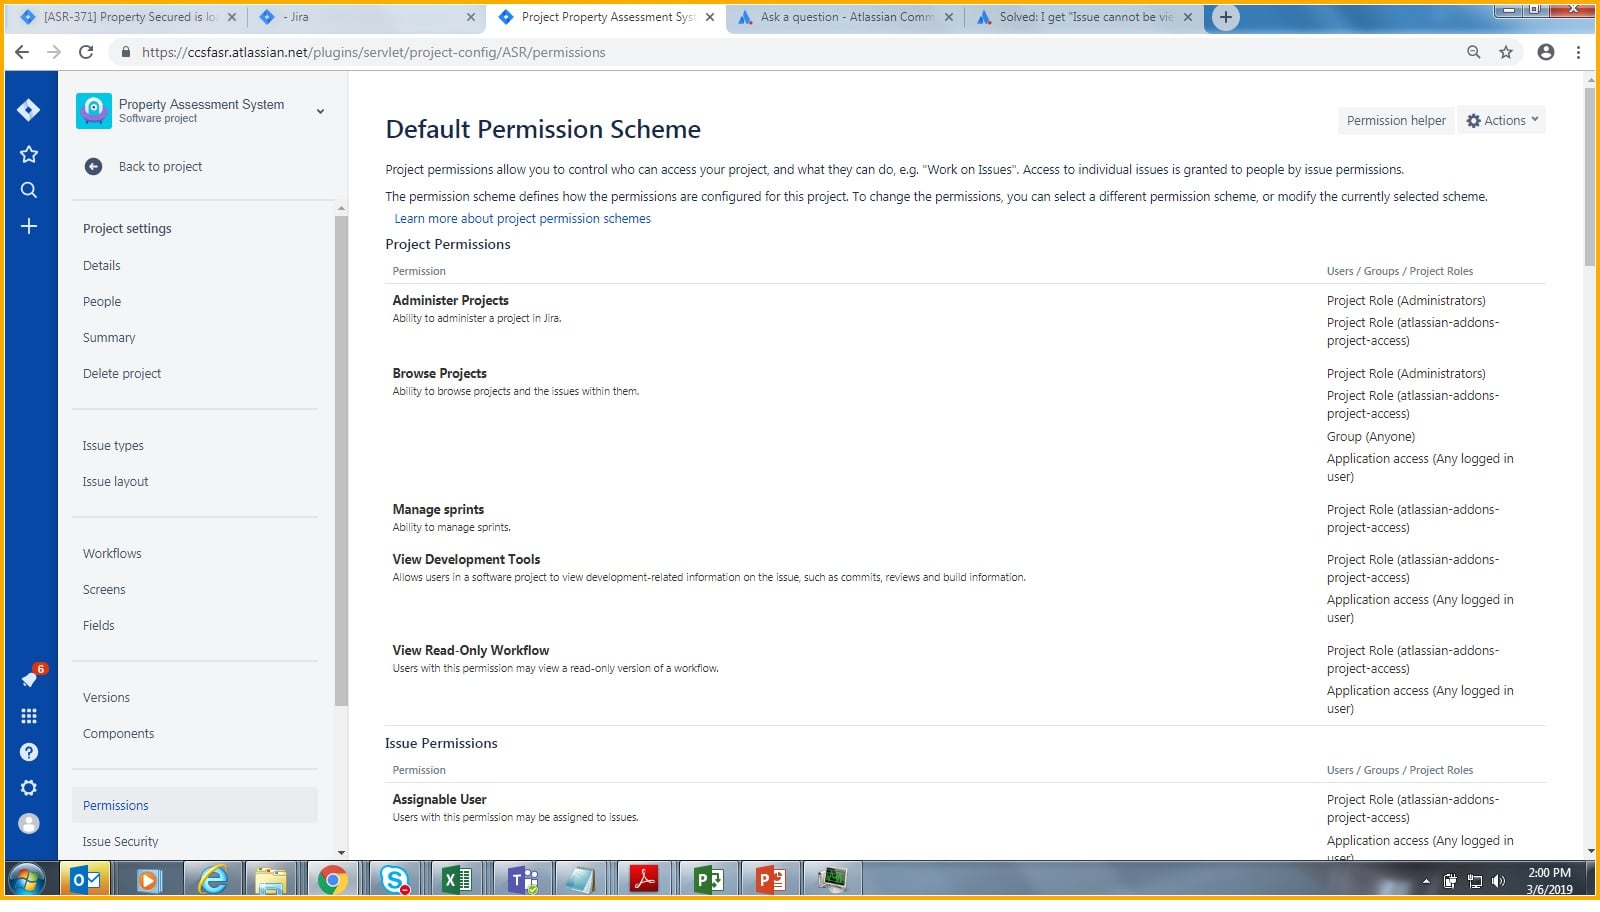The image size is (1600, 912).
Task: Open Chrome menu three dots icon
Action: [1579, 52]
